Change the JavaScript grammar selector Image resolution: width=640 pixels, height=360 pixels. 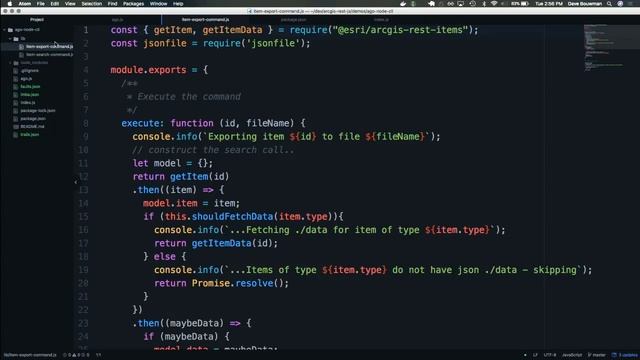(x=572, y=355)
